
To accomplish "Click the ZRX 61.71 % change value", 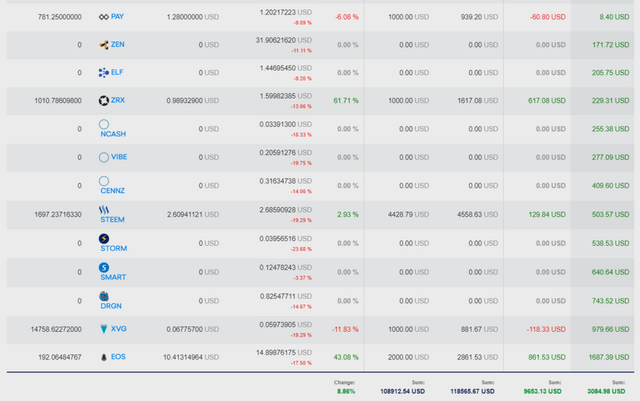I will [346, 100].
